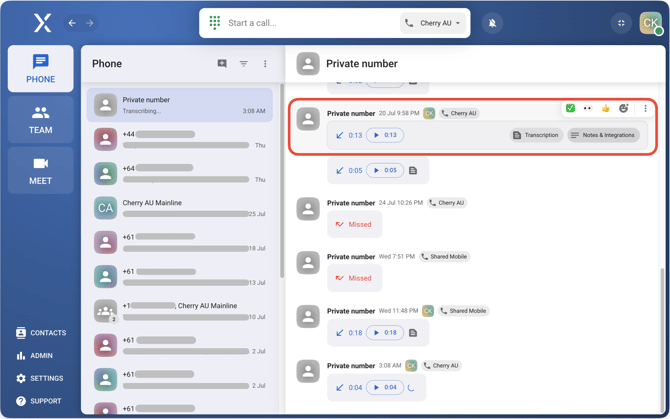Image resolution: width=670 pixels, height=419 pixels.
Task: Click Notes & Integrations button
Action: pos(603,135)
